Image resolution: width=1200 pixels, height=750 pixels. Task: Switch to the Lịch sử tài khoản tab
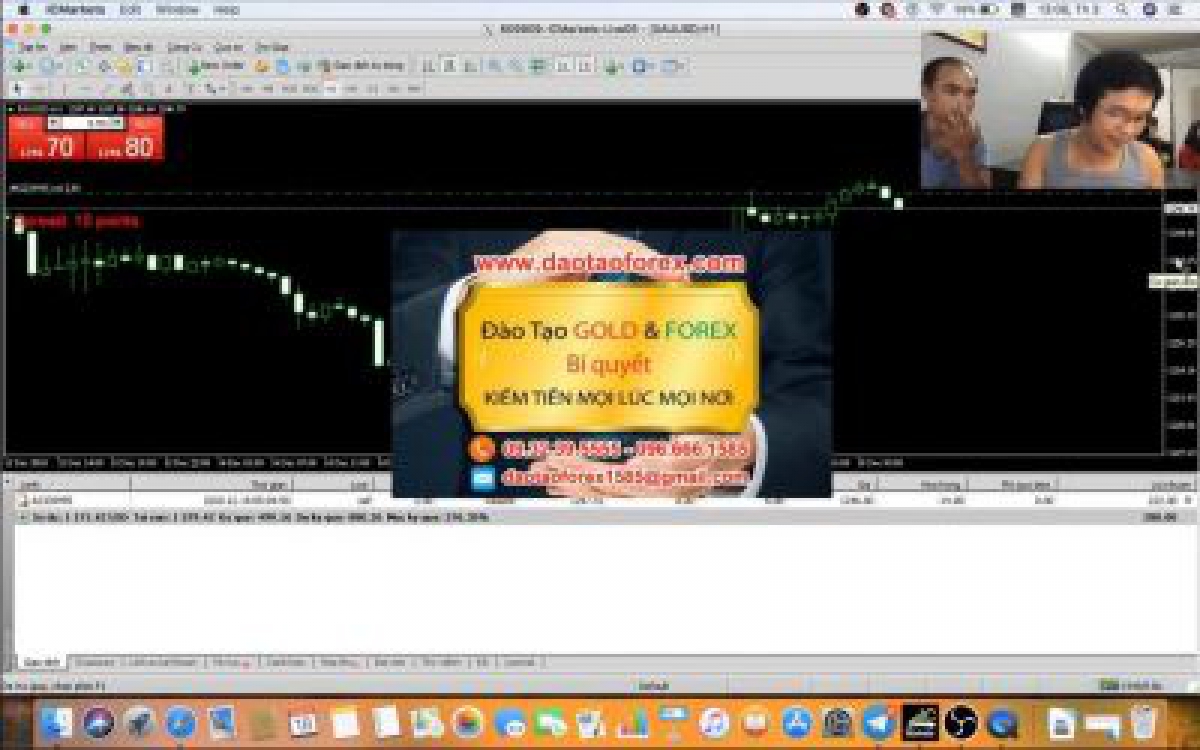(163, 662)
